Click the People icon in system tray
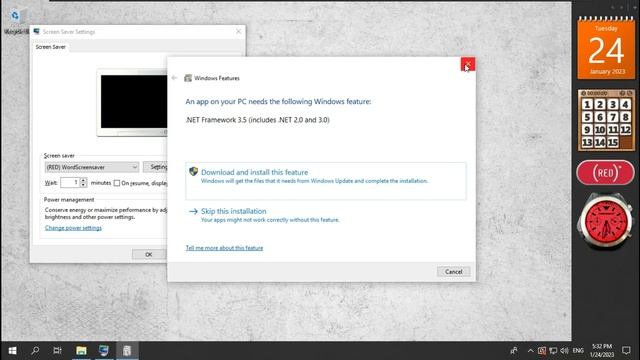The height and width of the screenshot is (360, 640). point(514,351)
